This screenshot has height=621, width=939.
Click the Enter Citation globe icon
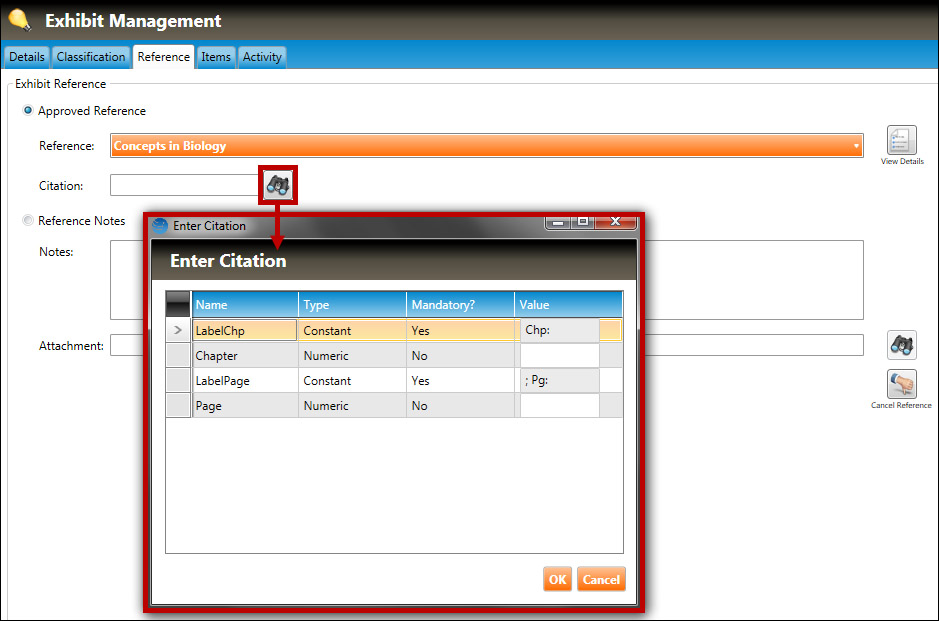coord(160,226)
